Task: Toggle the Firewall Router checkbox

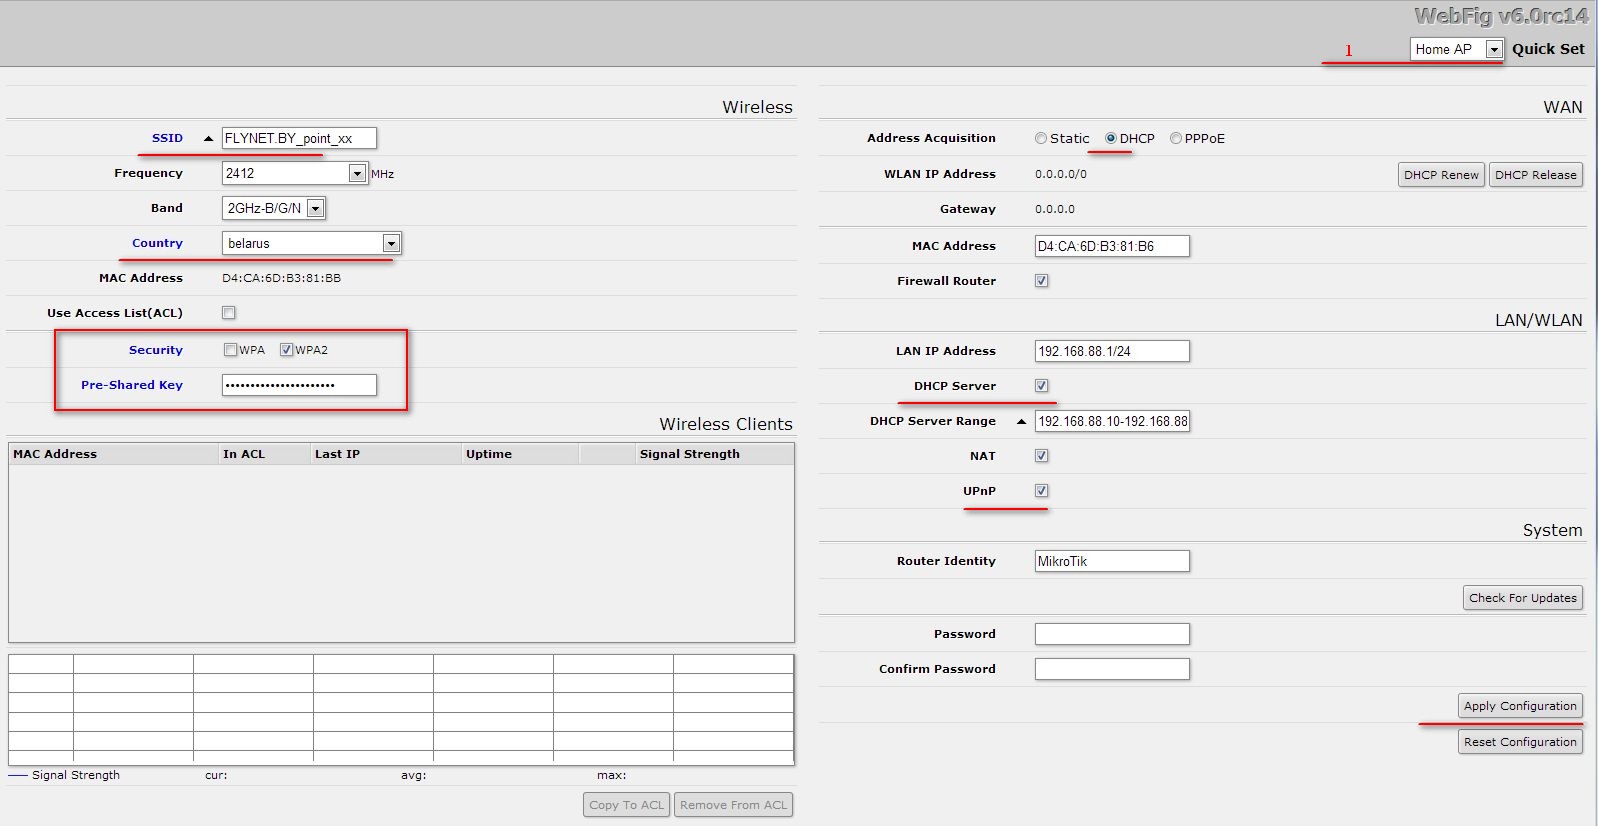Action: (1042, 281)
